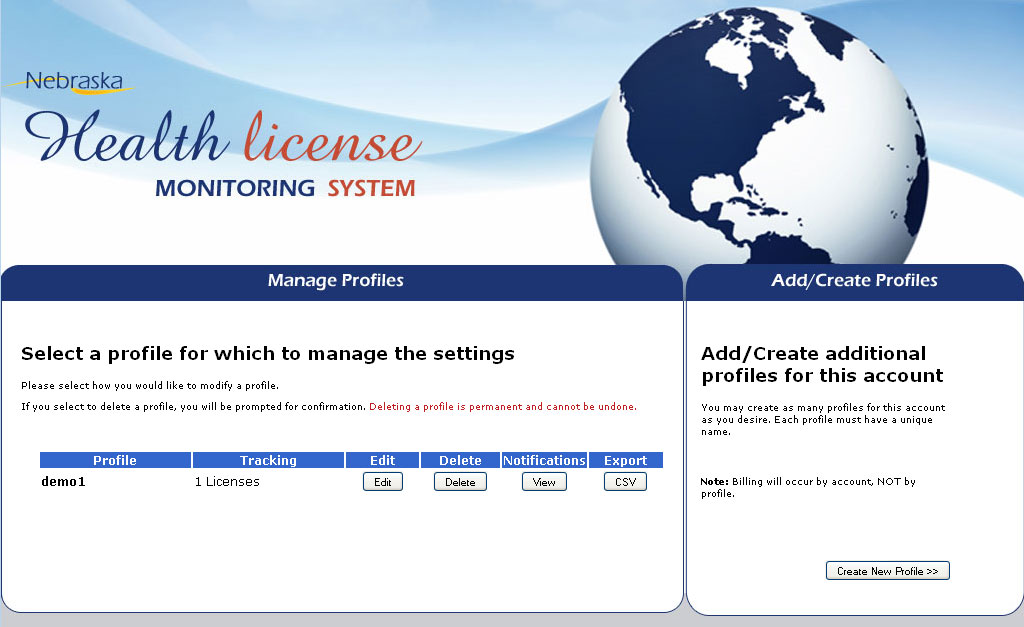This screenshot has height=627, width=1024.
Task: Click the '1 Licenses' tracking cell
Action: point(227,482)
